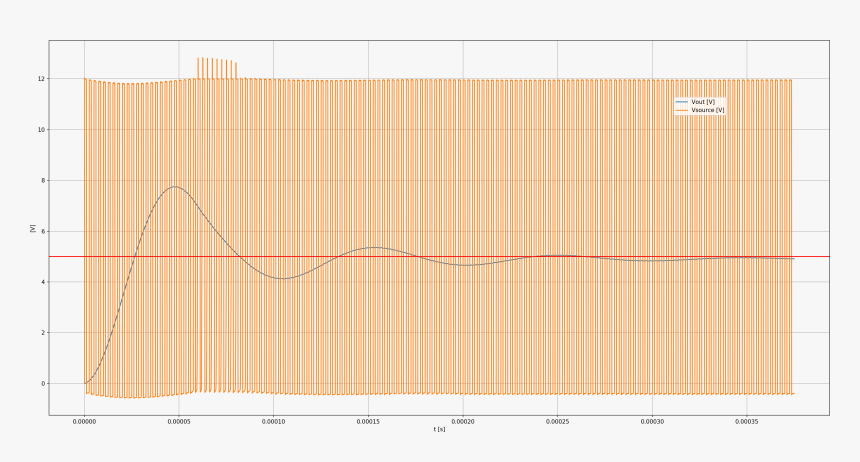860x462 pixels.
Task: Click y-axis tick label 10
Action: (x=42, y=129)
